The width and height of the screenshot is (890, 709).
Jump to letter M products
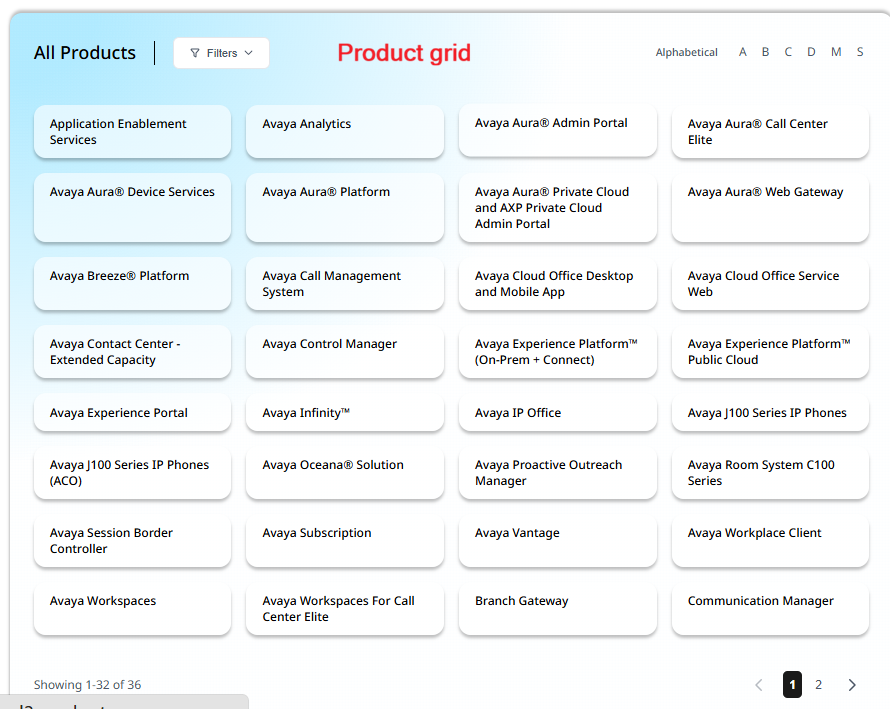point(836,52)
